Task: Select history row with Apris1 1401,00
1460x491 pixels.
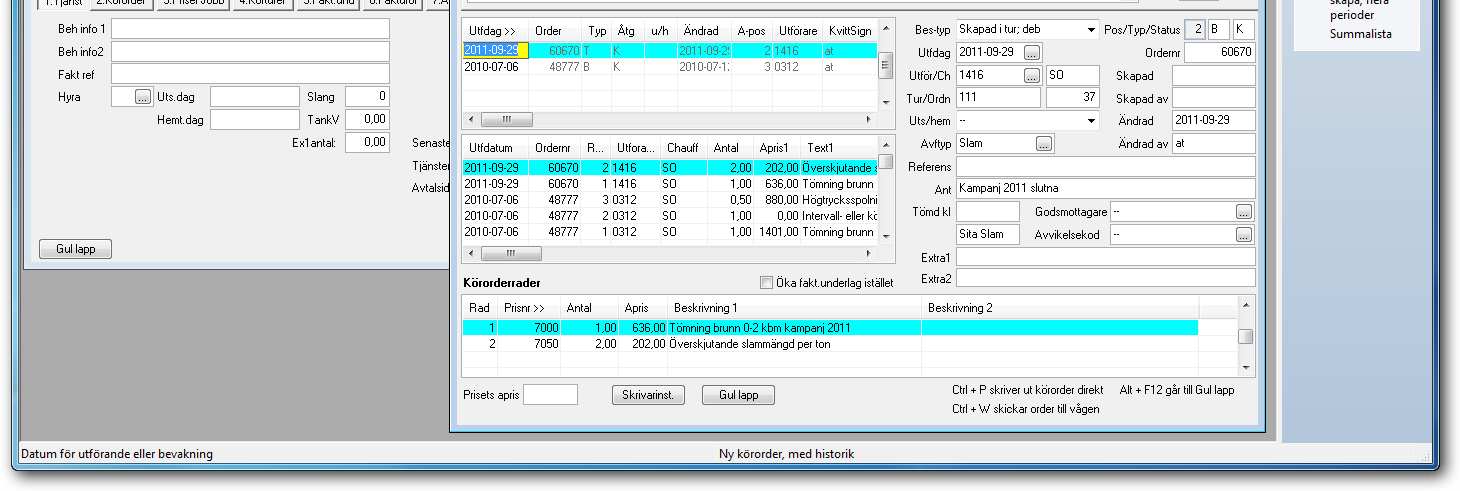Action: [670, 232]
